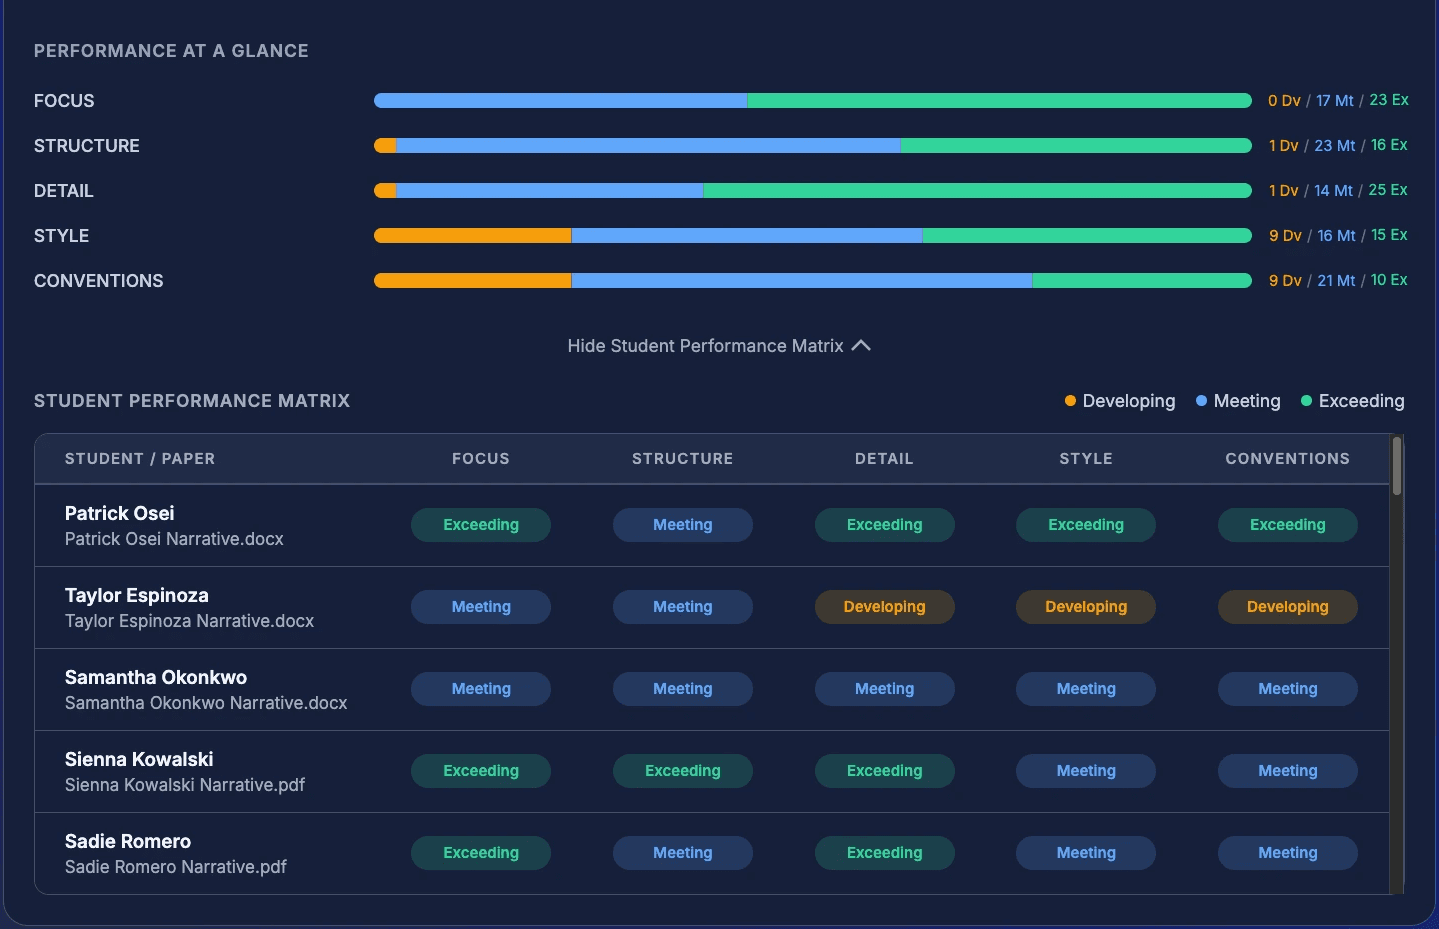Click Sadie Romero's Focus Exceeding badge
The height and width of the screenshot is (929, 1439).
(481, 853)
